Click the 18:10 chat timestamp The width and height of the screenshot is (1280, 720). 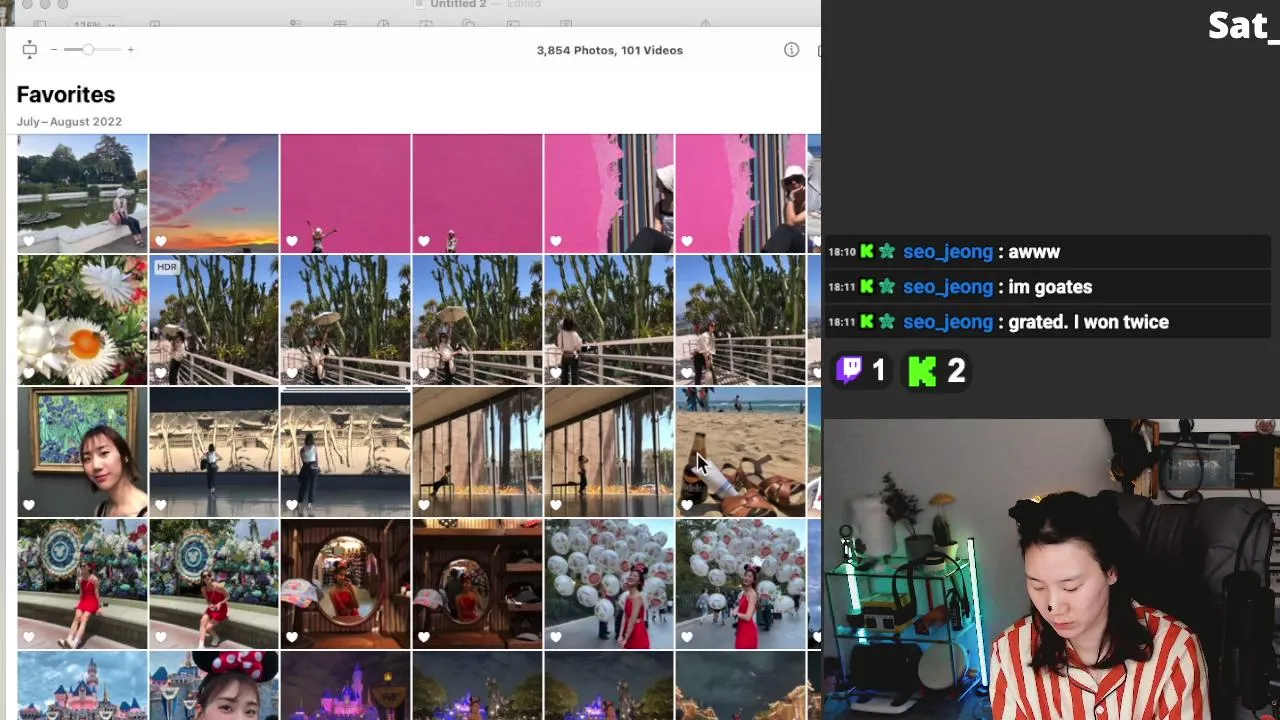842,252
